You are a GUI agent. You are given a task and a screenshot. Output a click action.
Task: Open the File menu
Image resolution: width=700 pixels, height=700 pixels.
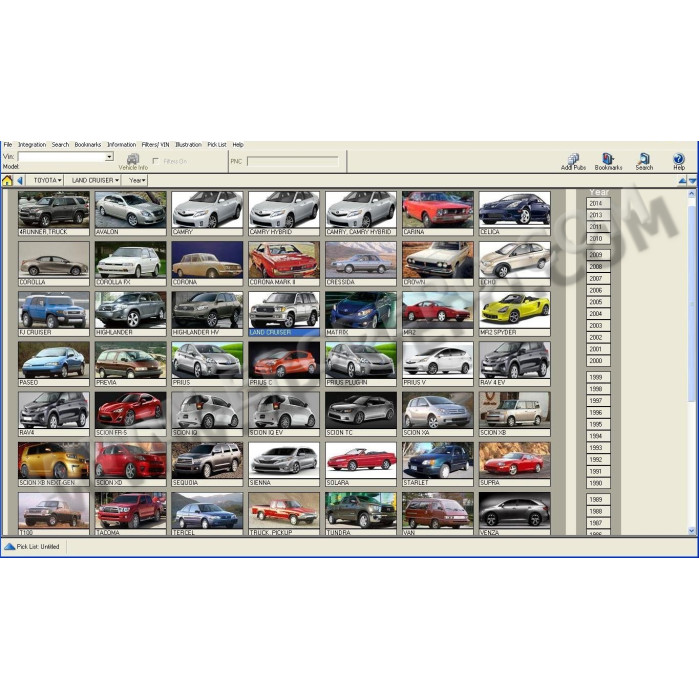pyautogui.click(x=8, y=145)
